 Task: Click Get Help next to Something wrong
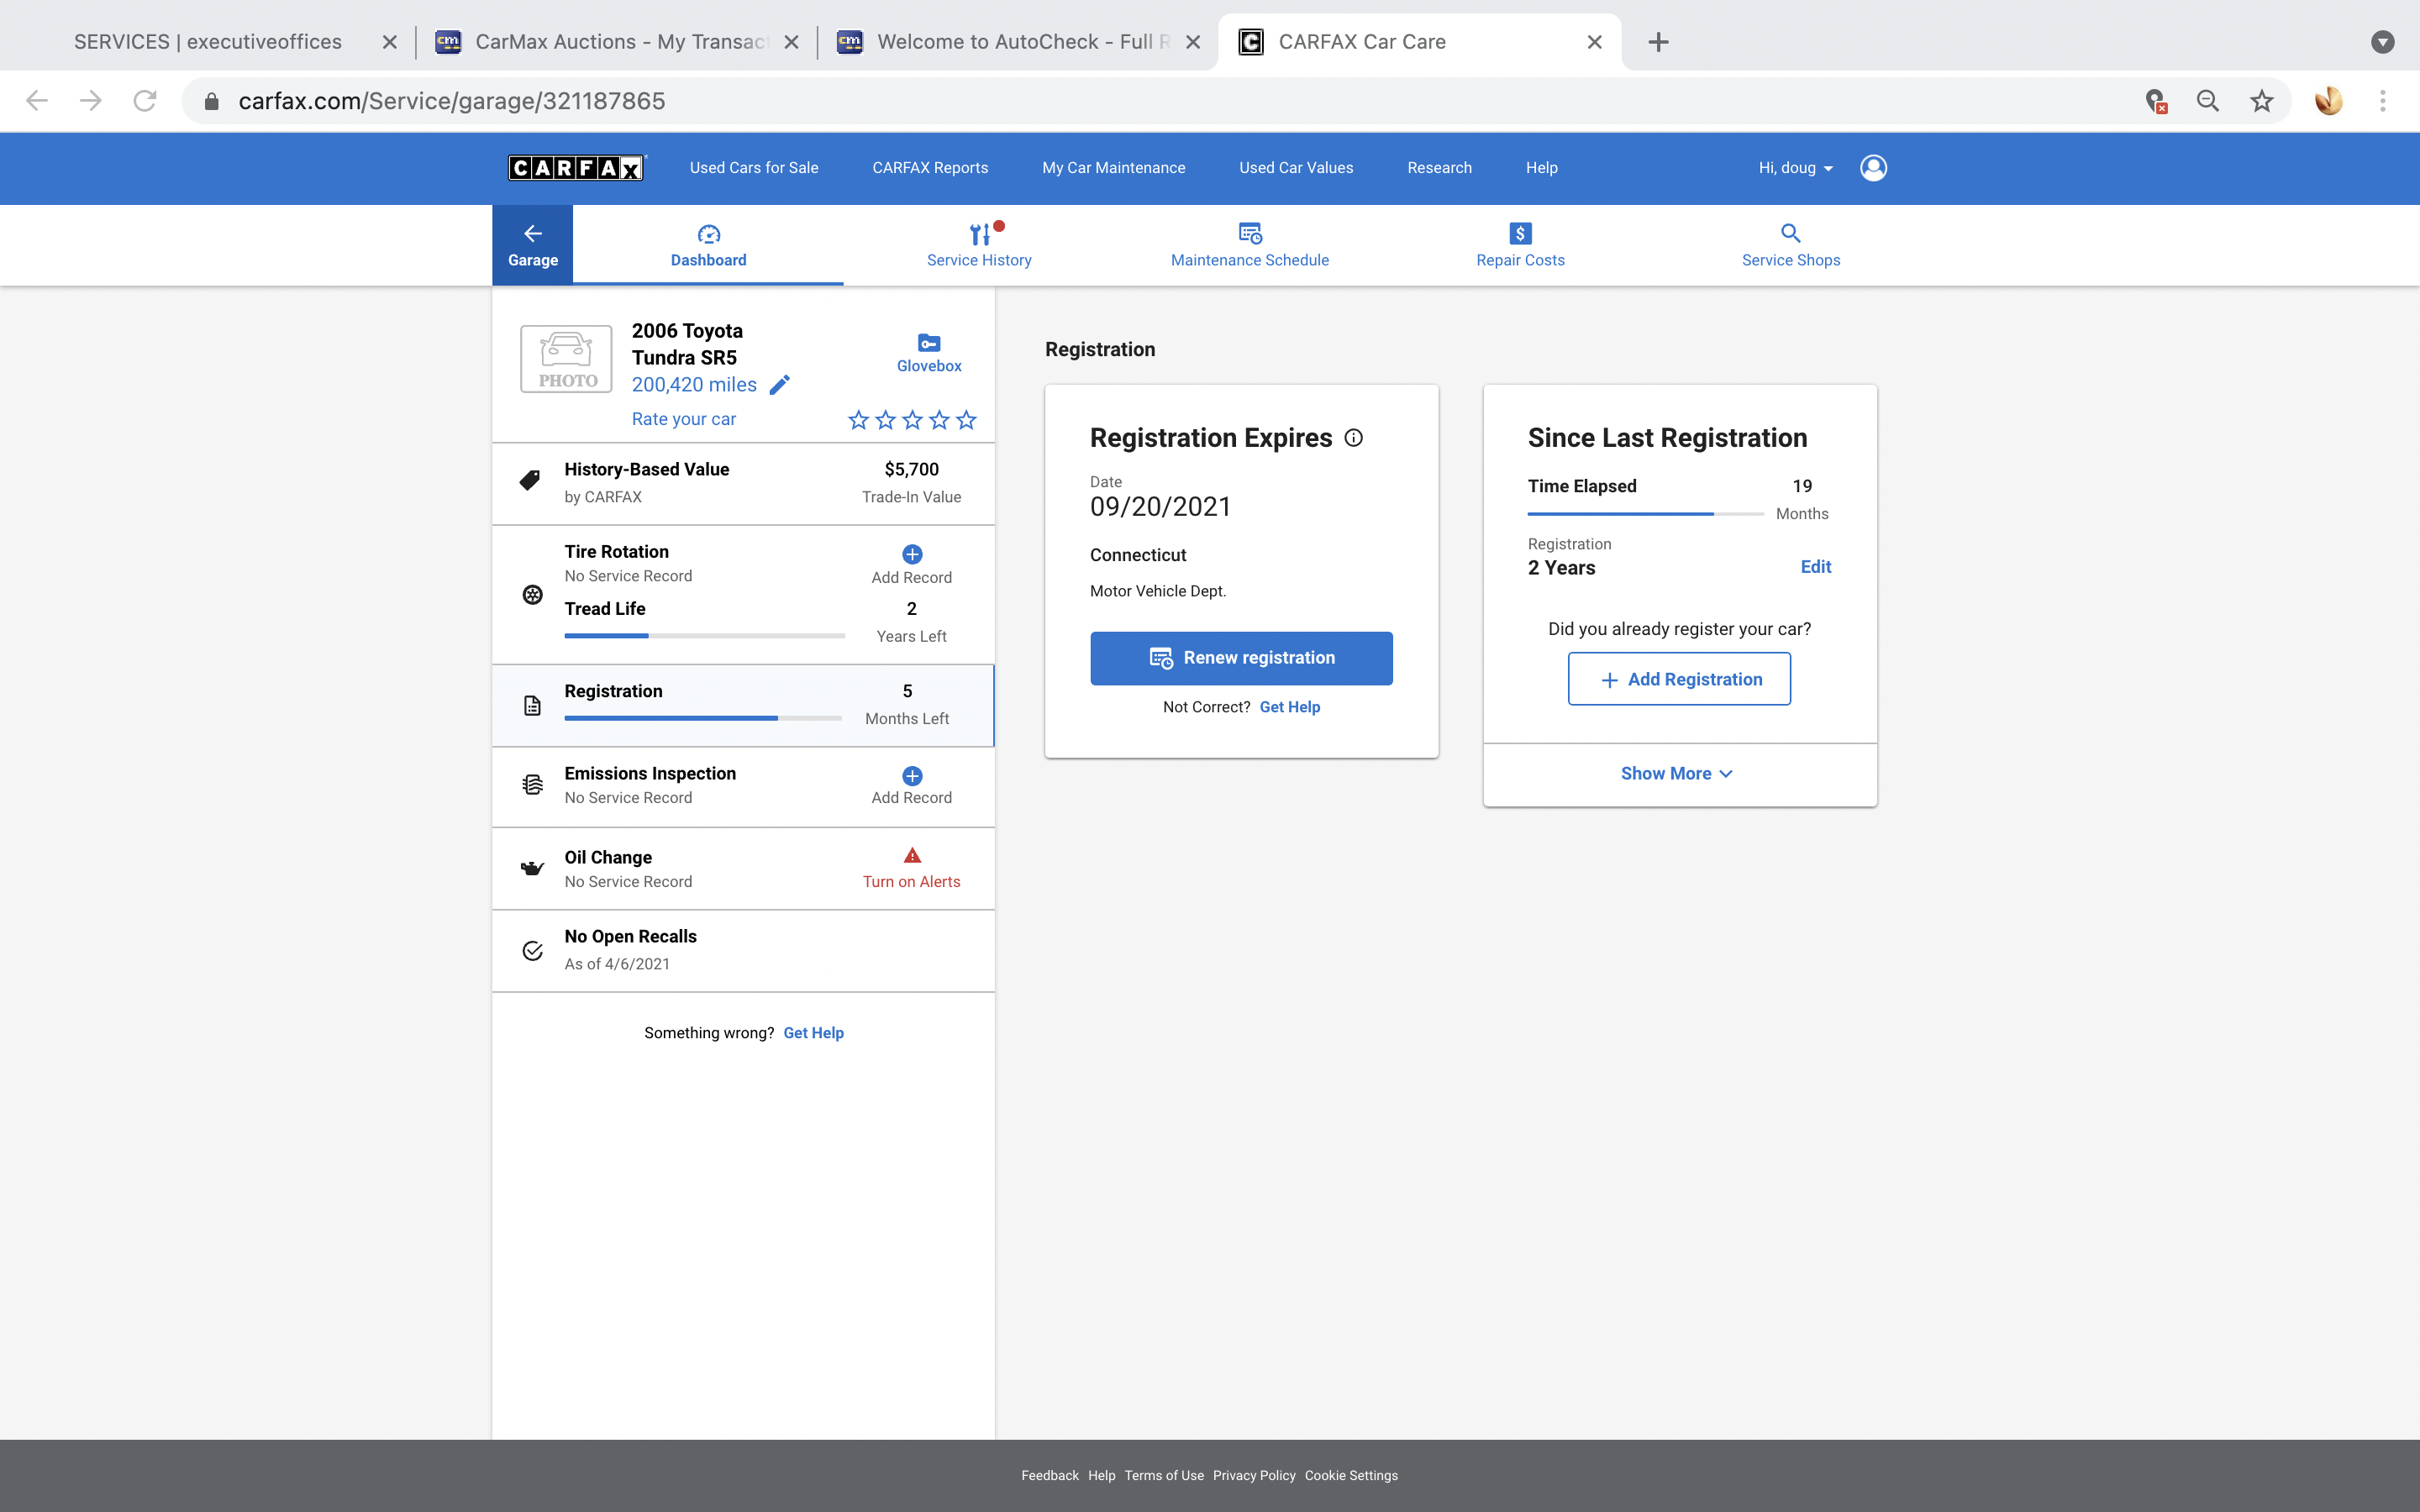[x=813, y=1033]
